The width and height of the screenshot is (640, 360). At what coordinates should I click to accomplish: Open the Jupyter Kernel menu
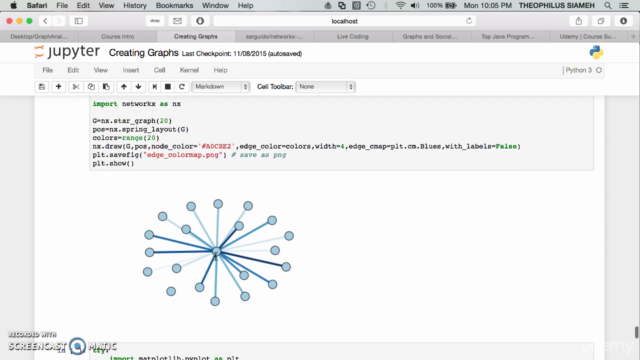(189, 70)
